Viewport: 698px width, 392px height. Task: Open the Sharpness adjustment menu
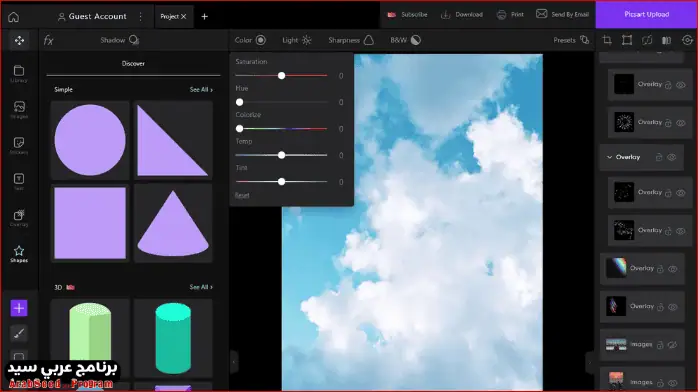[x=351, y=40]
